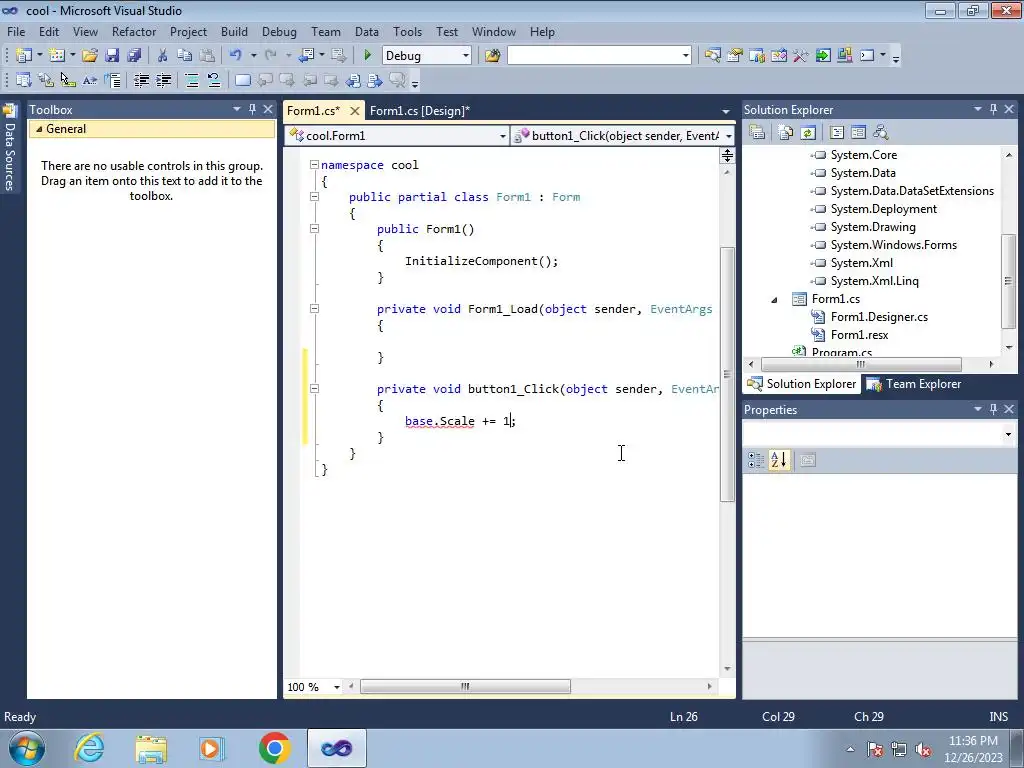
Task: Click View Class Diagram icon
Action: click(x=880, y=133)
